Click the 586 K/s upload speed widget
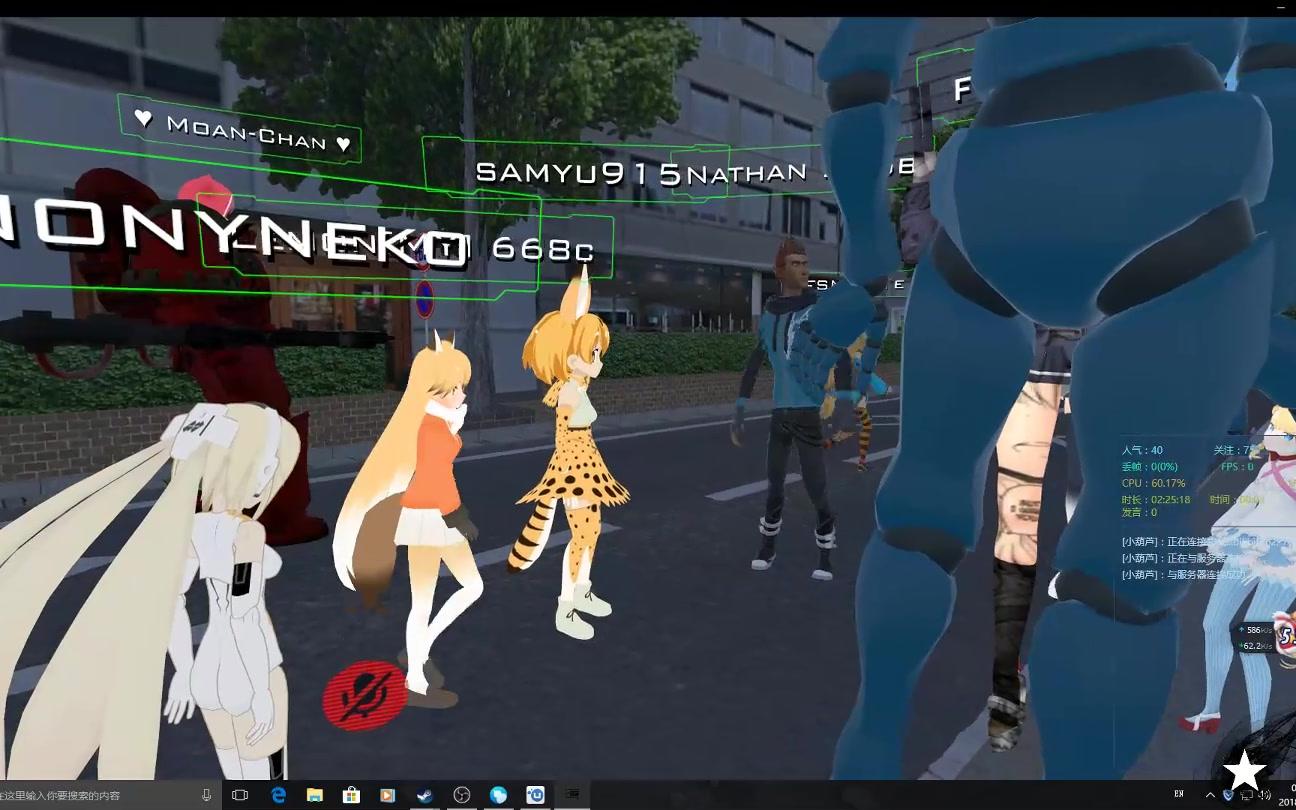 point(1255,631)
